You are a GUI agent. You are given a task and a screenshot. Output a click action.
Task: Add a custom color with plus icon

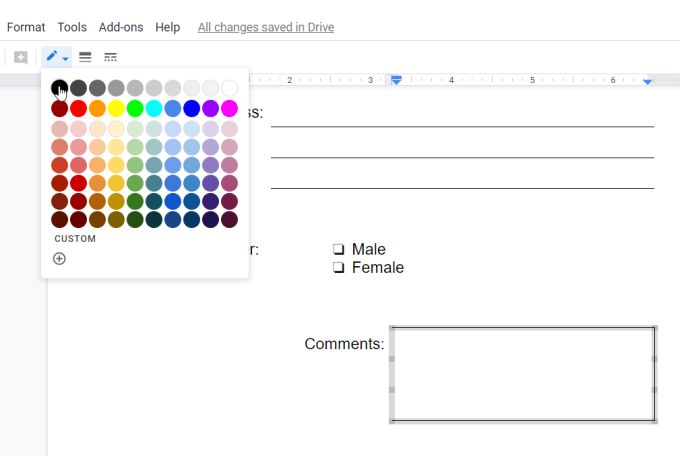tap(59, 259)
